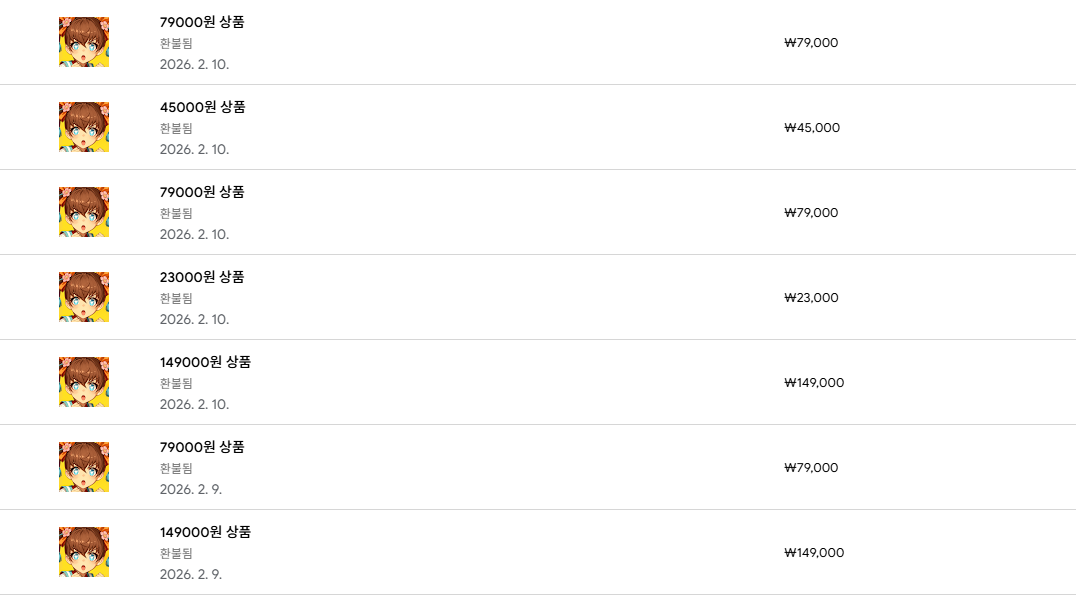Click the game icon for 149000원 상품 dated 2026. 2. 9.
Viewport: 1076px width, 598px height.
84,552
